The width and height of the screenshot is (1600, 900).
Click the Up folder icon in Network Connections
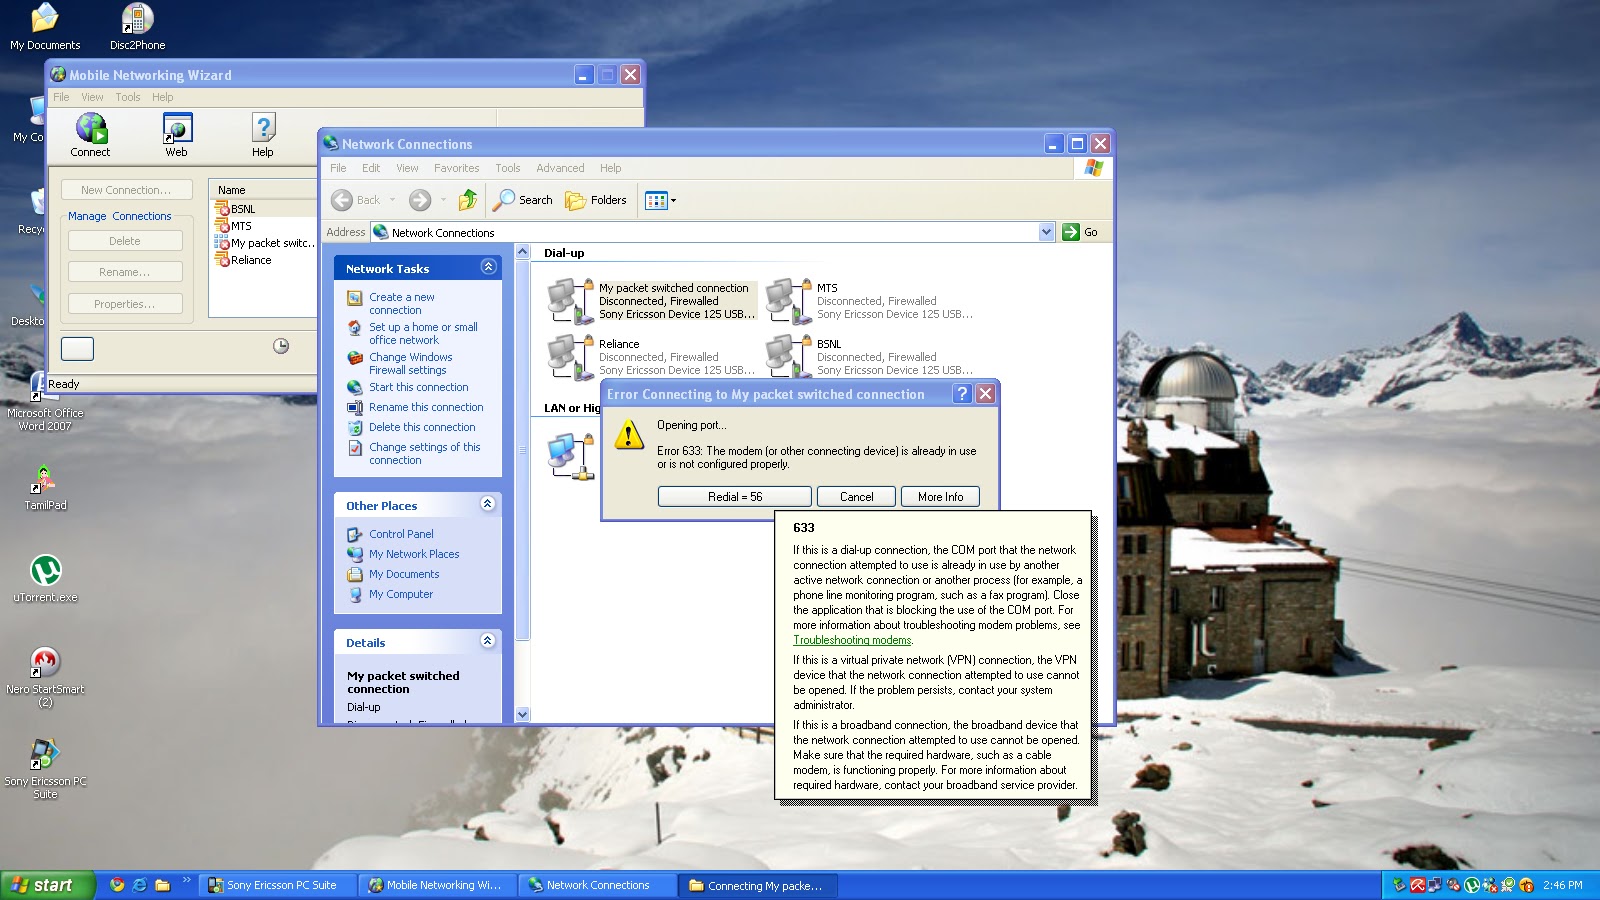468,200
